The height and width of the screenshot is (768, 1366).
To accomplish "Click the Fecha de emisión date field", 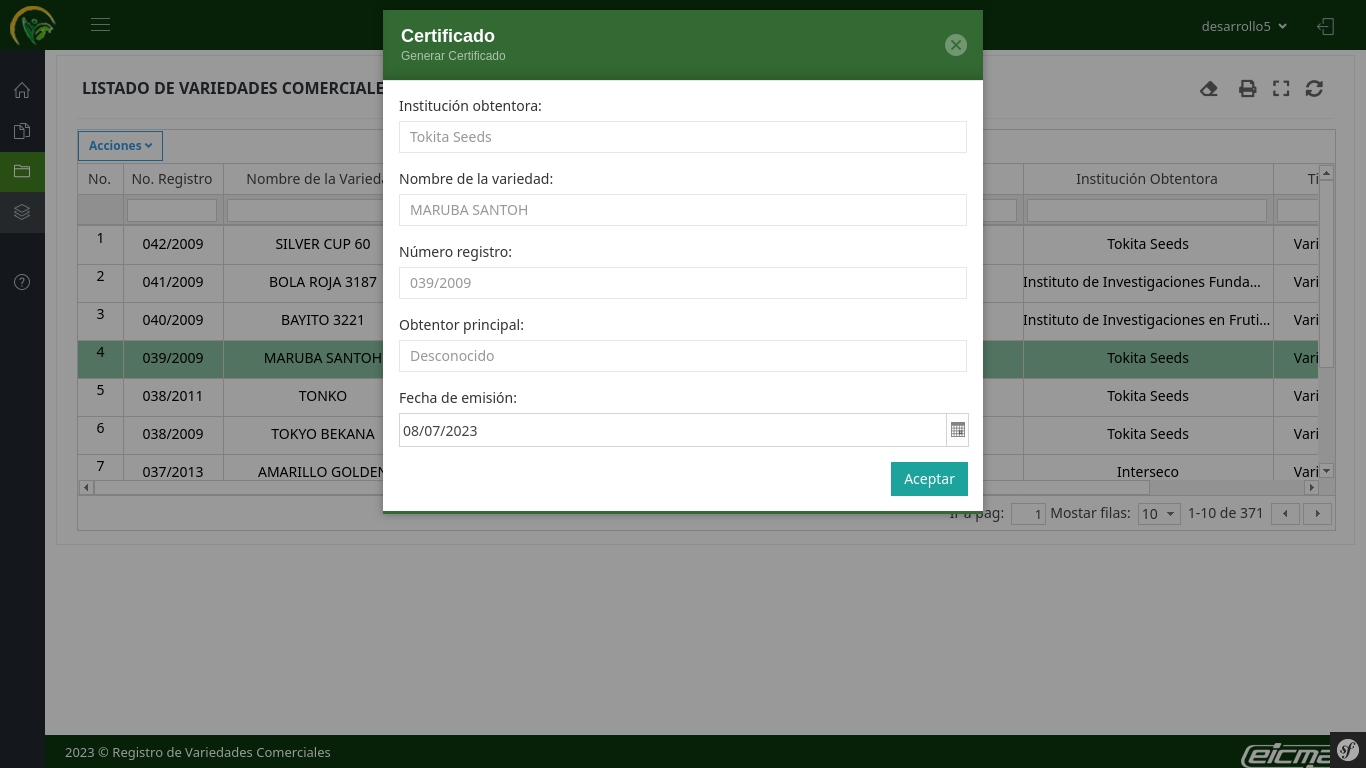I will click(672, 431).
